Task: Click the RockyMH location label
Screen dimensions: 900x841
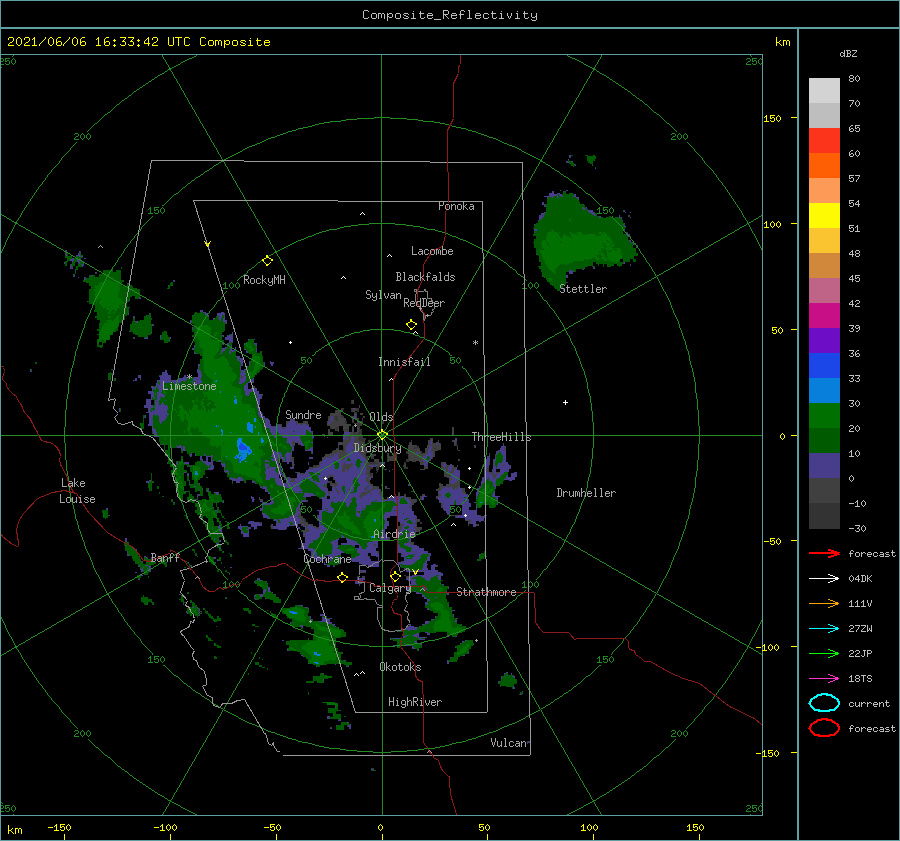Action: pos(264,280)
